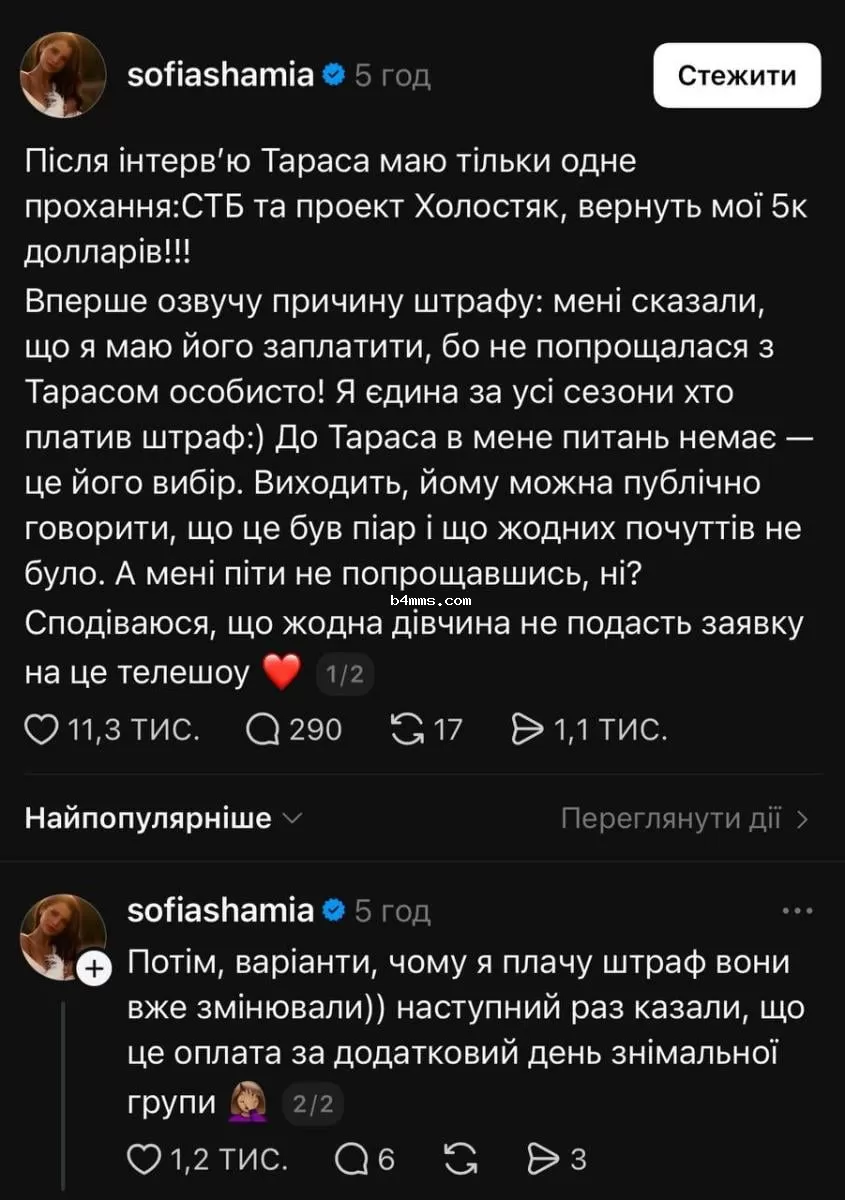The width and height of the screenshot is (845, 1200).
Task: Expand comment sorting options with the chevron
Action: [x=291, y=820]
